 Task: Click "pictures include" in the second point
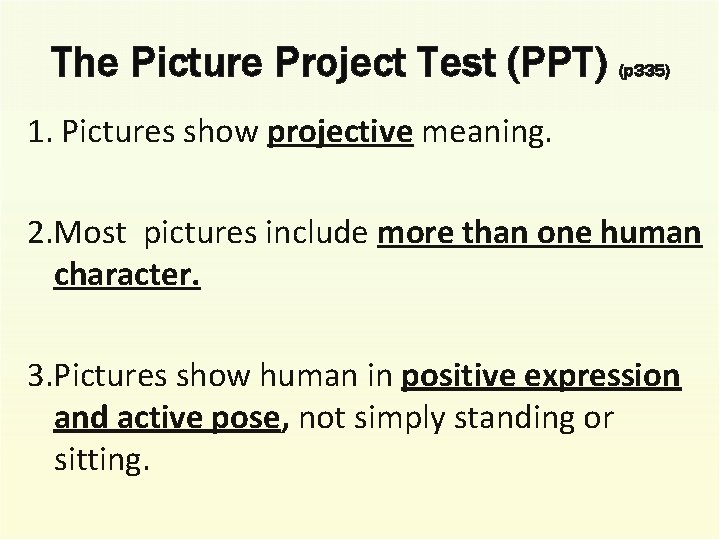click(257, 234)
